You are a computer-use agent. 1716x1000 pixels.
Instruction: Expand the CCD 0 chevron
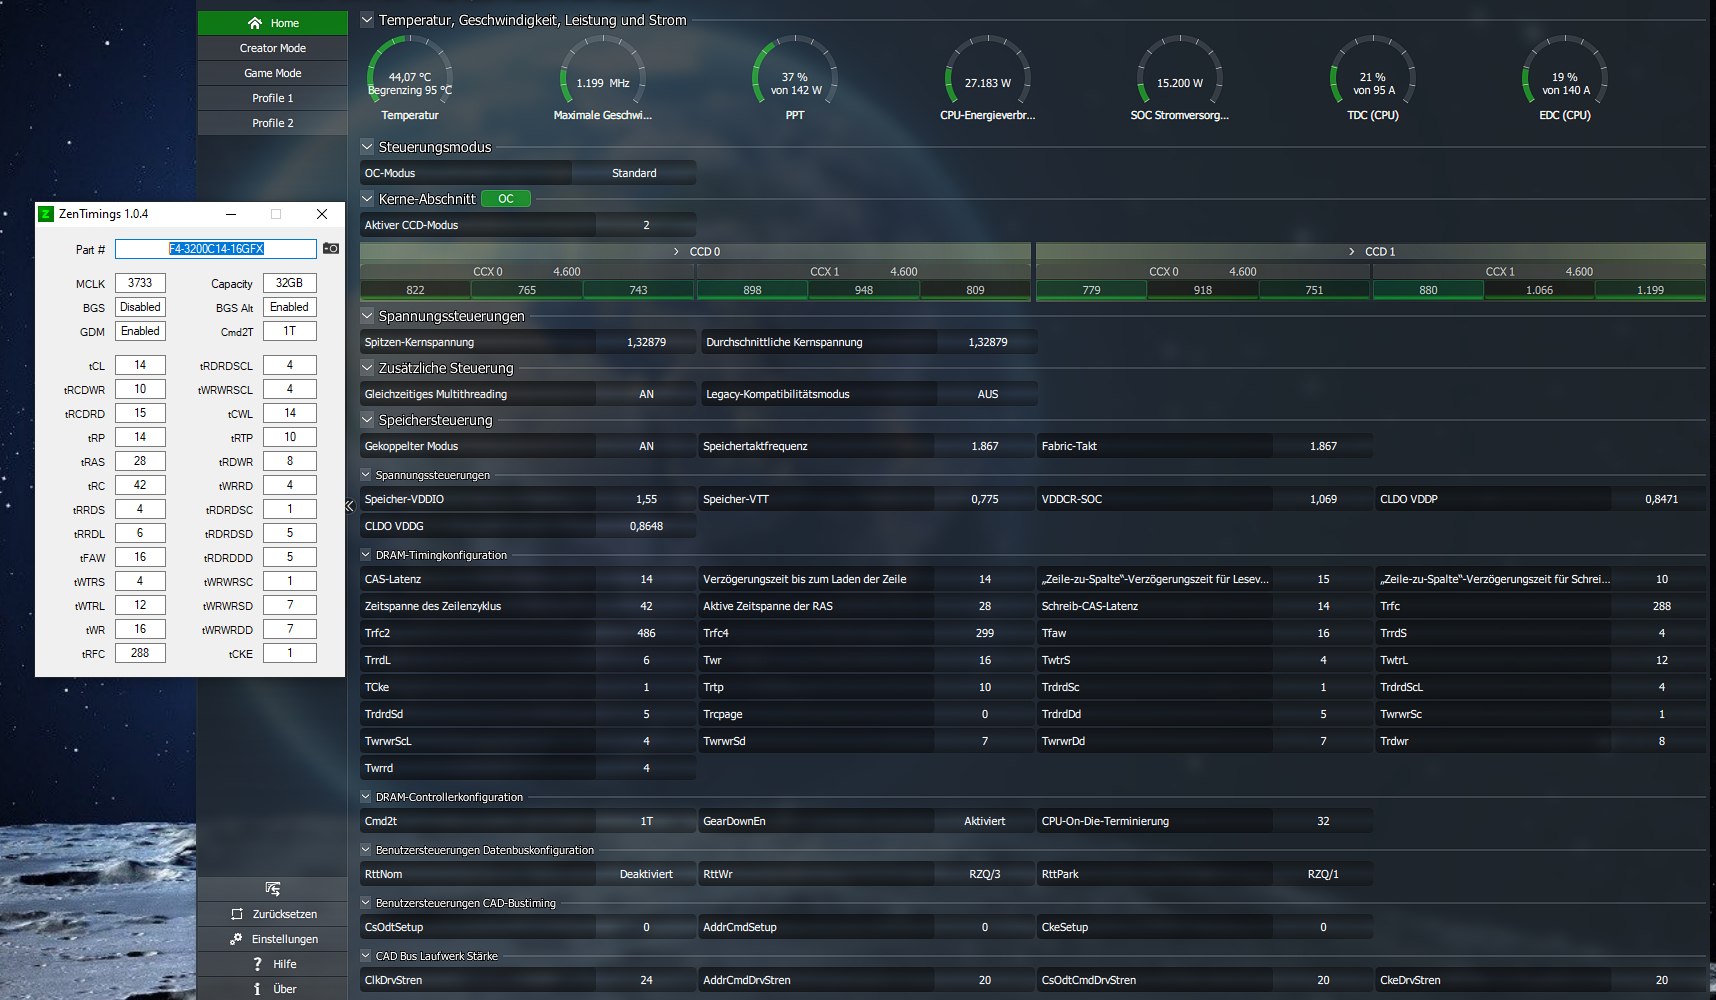tap(677, 252)
